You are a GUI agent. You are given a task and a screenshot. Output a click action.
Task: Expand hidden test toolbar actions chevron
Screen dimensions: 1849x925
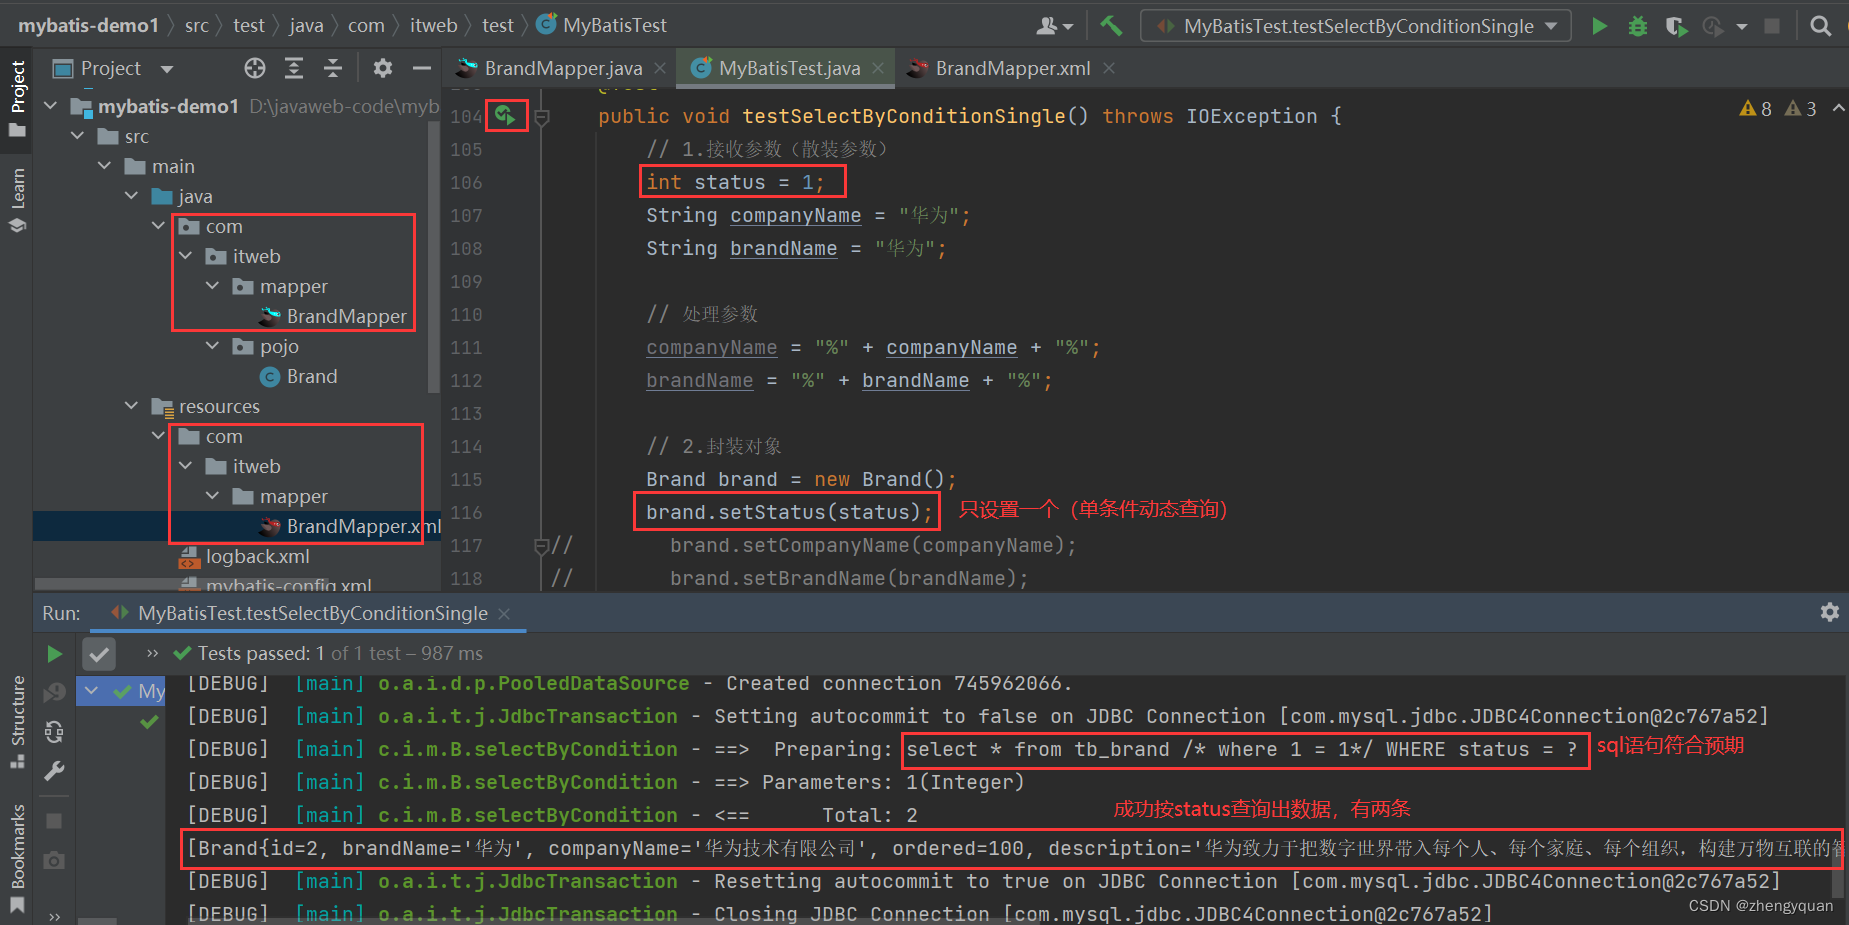pyautogui.click(x=152, y=654)
